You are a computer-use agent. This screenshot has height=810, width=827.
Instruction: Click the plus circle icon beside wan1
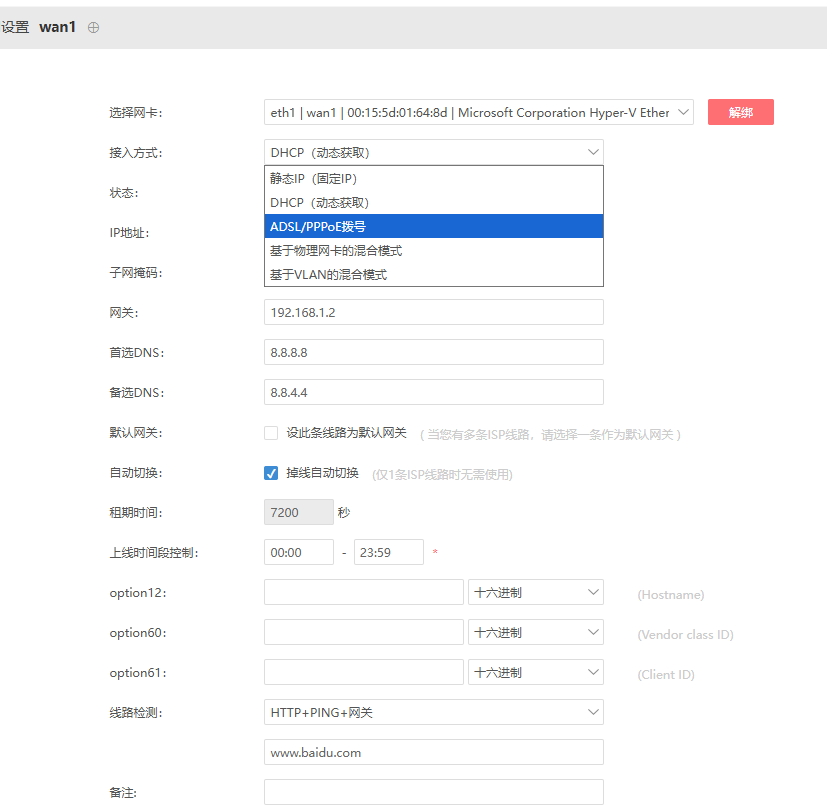click(x=93, y=27)
